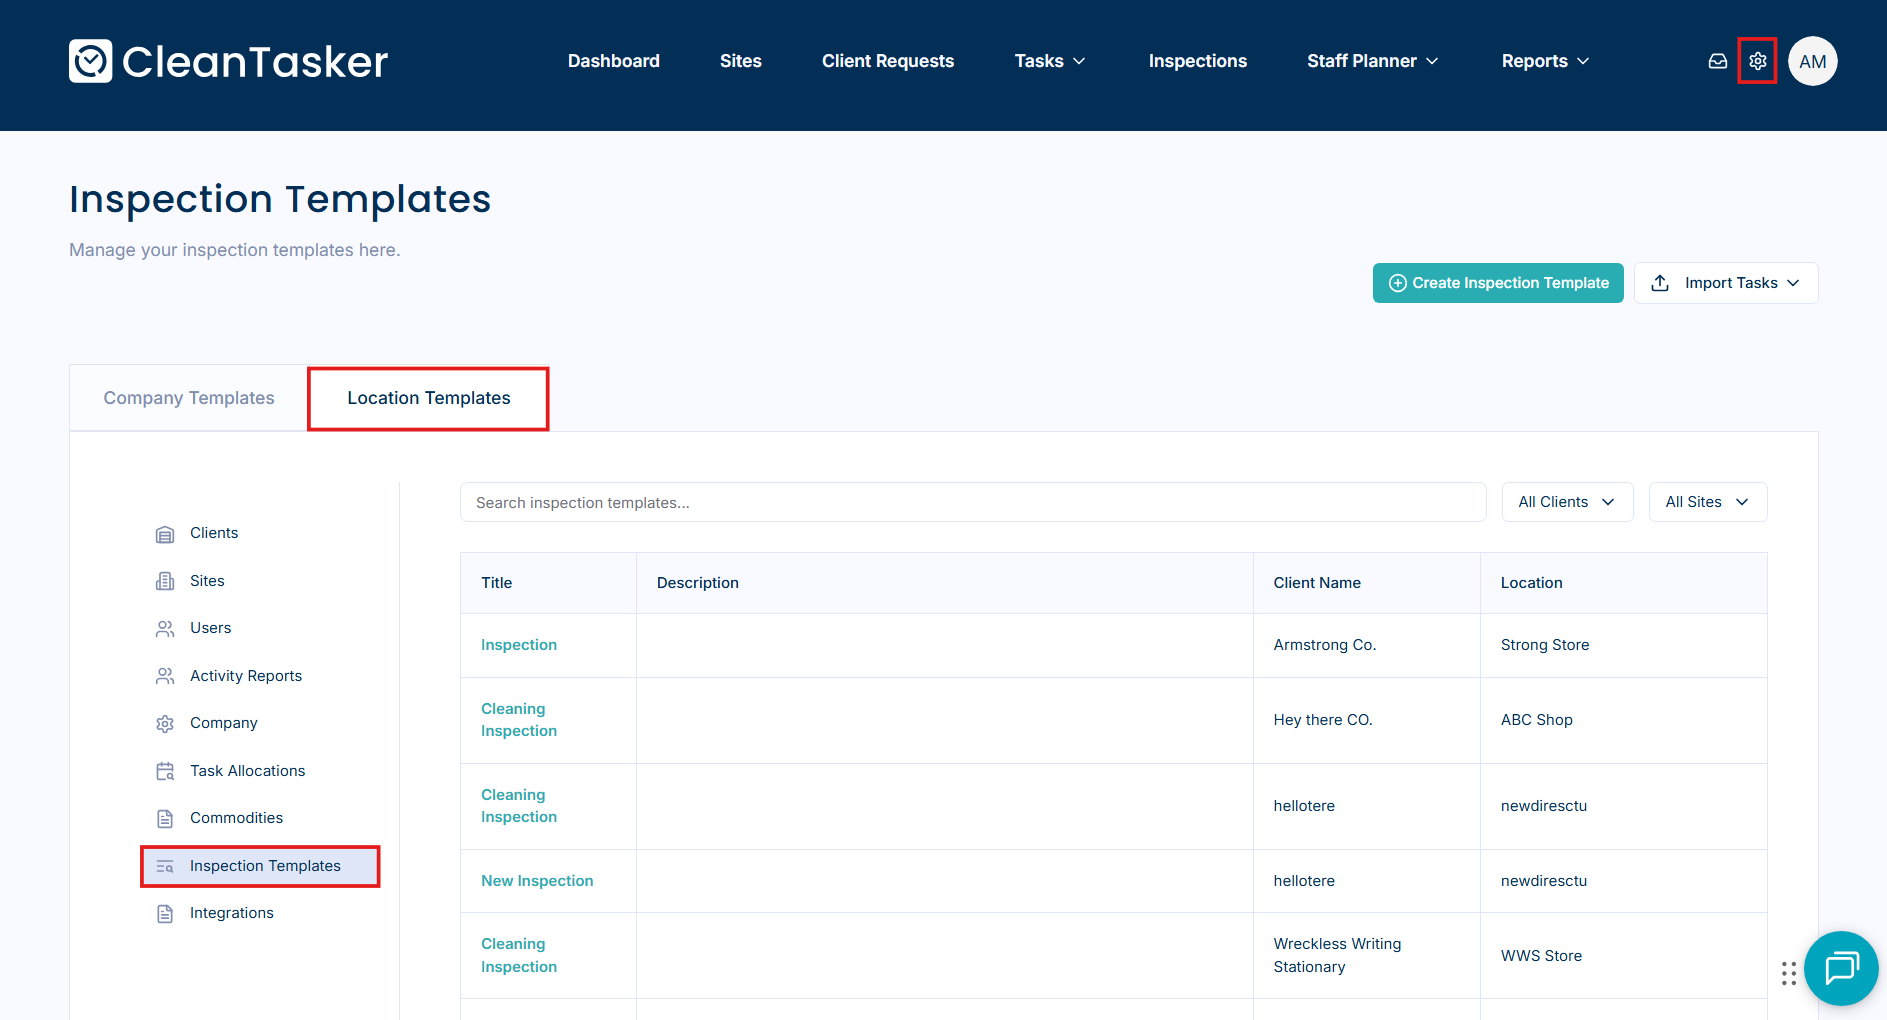Open the settings gear icon

click(x=1757, y=61)
